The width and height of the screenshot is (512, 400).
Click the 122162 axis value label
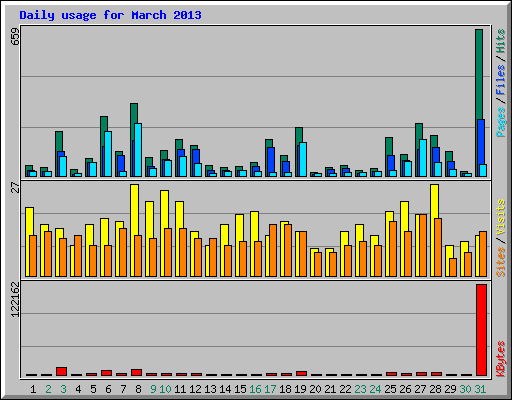(15, 300)
